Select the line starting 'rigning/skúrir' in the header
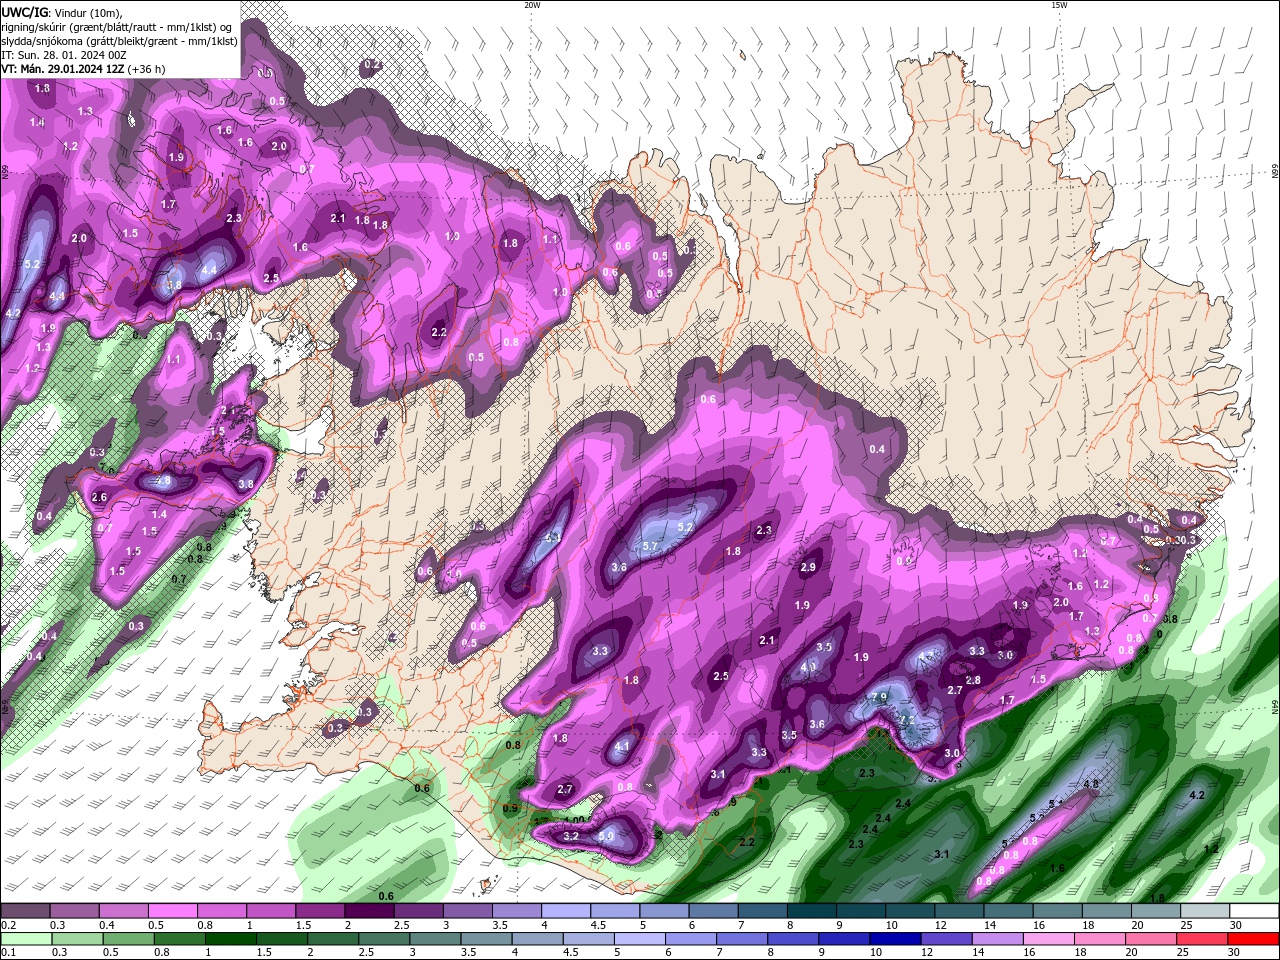Image resolution: width=1280 pixels, height=960 pixels. click(x=117, y=27)
